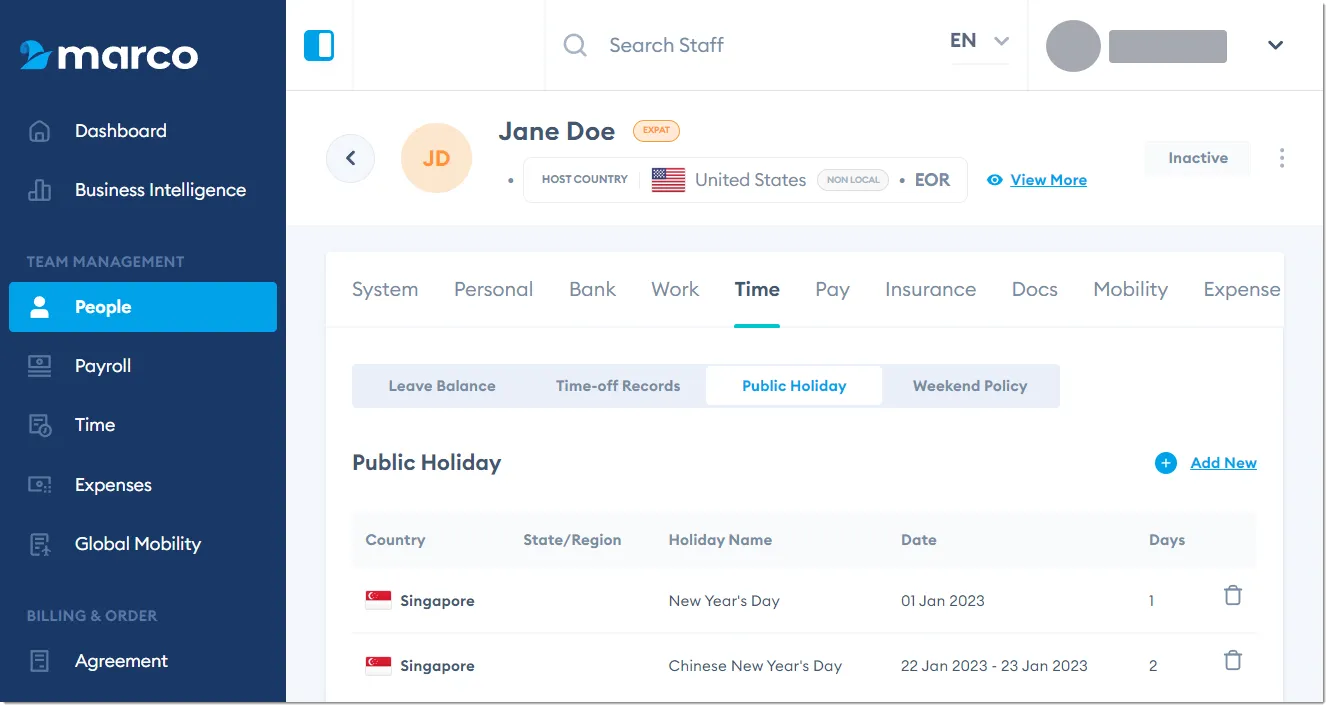This screenshot has width=1329, height=708.
Task: Select the Time profile tab
Action: coord(757,289)
